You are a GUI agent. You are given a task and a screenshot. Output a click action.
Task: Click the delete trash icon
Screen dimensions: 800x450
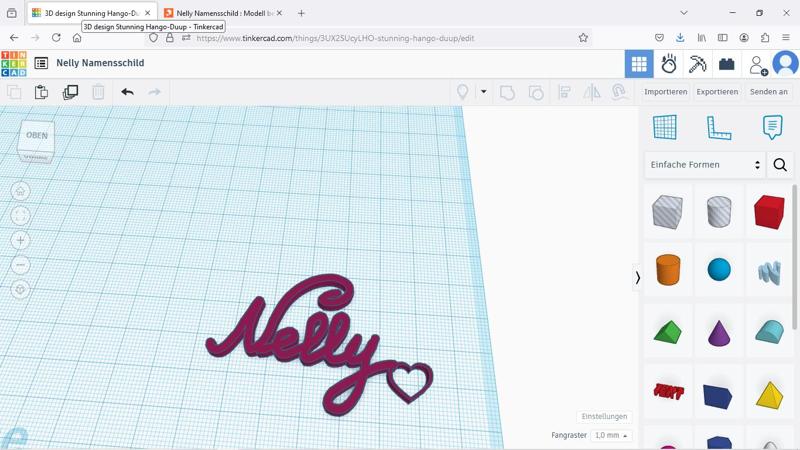pos(98,92)
